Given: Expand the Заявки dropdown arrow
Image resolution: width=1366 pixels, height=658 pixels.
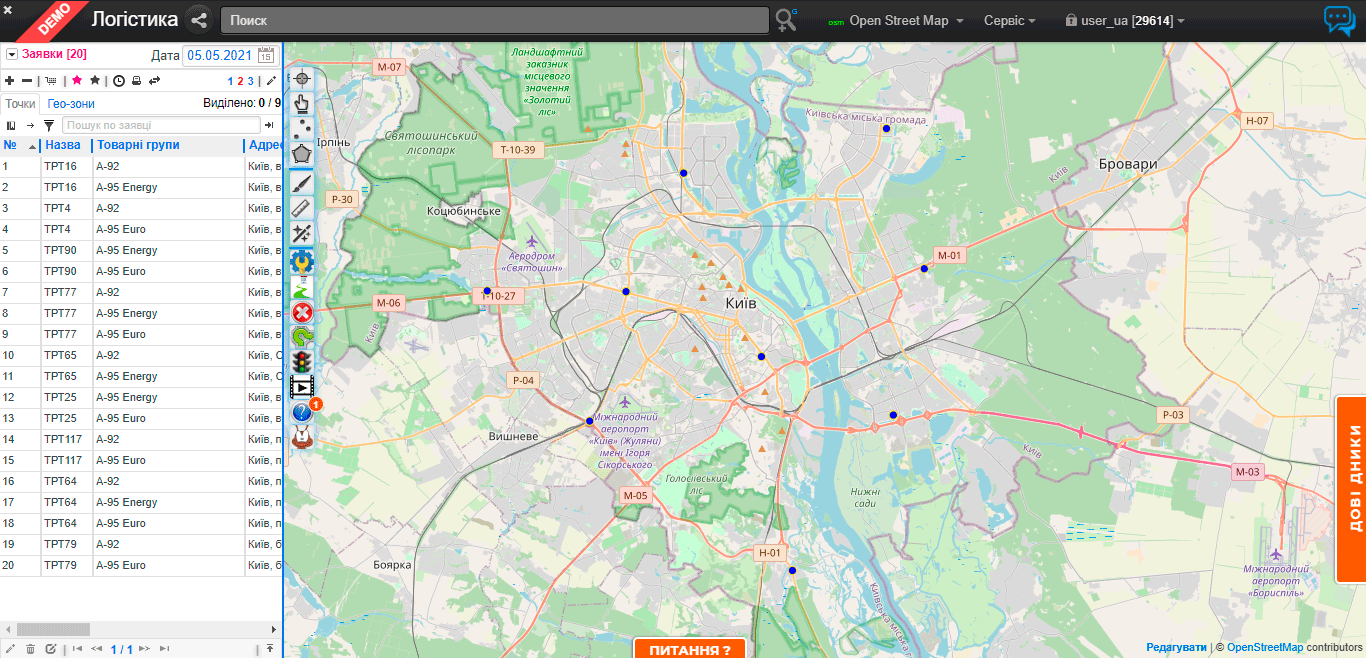Looking at the screenshot, I should [x=12, y=55].
